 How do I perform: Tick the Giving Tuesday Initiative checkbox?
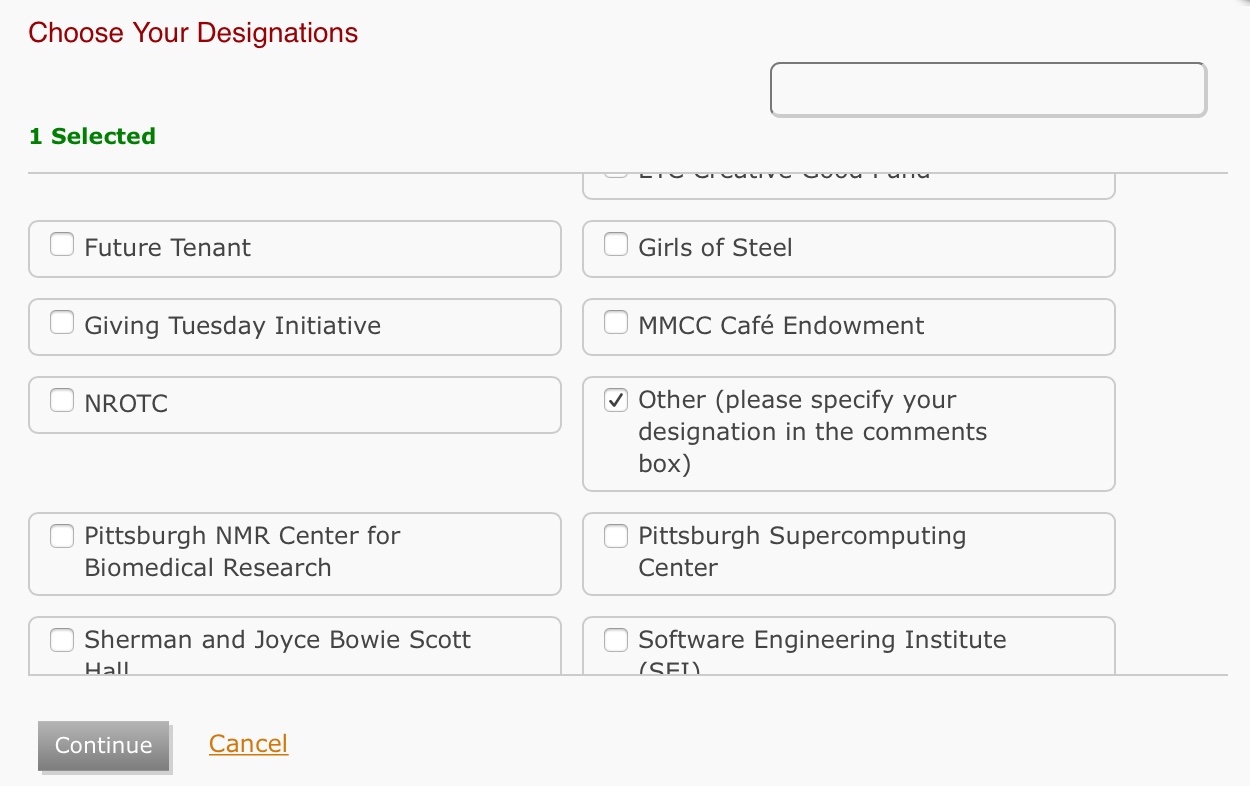(x=62, y=323)
